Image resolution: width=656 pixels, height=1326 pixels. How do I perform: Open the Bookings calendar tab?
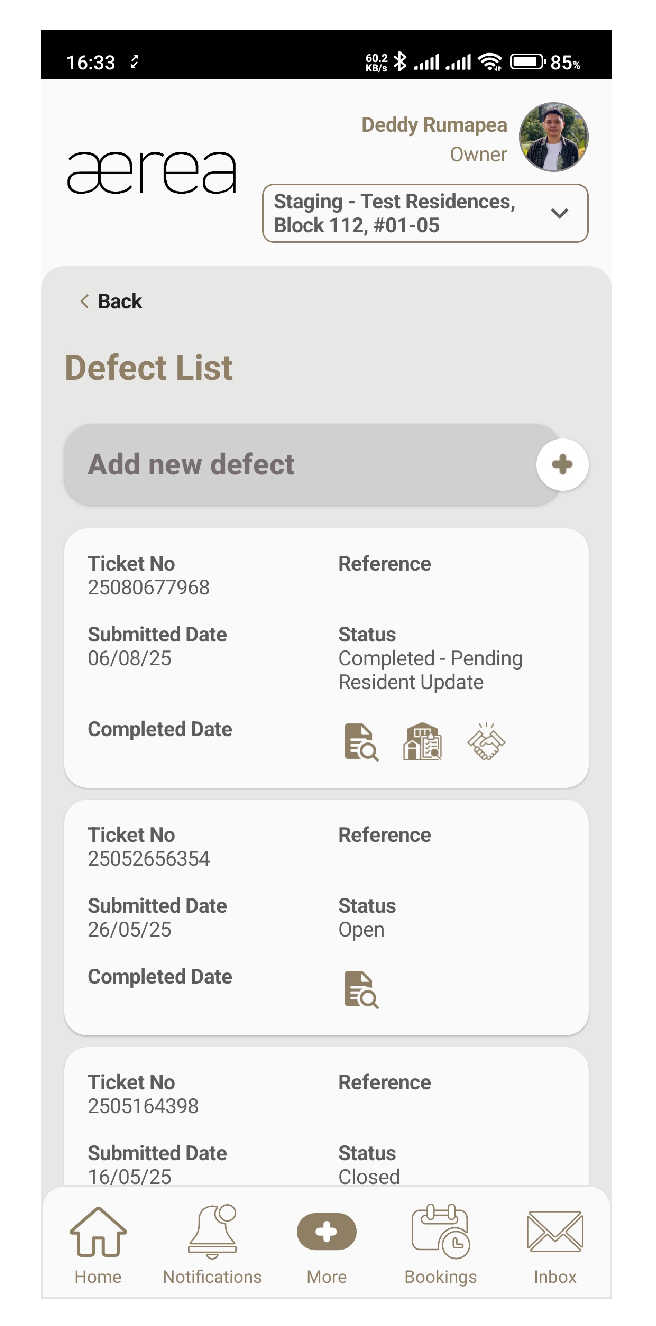pos(440,1245)
